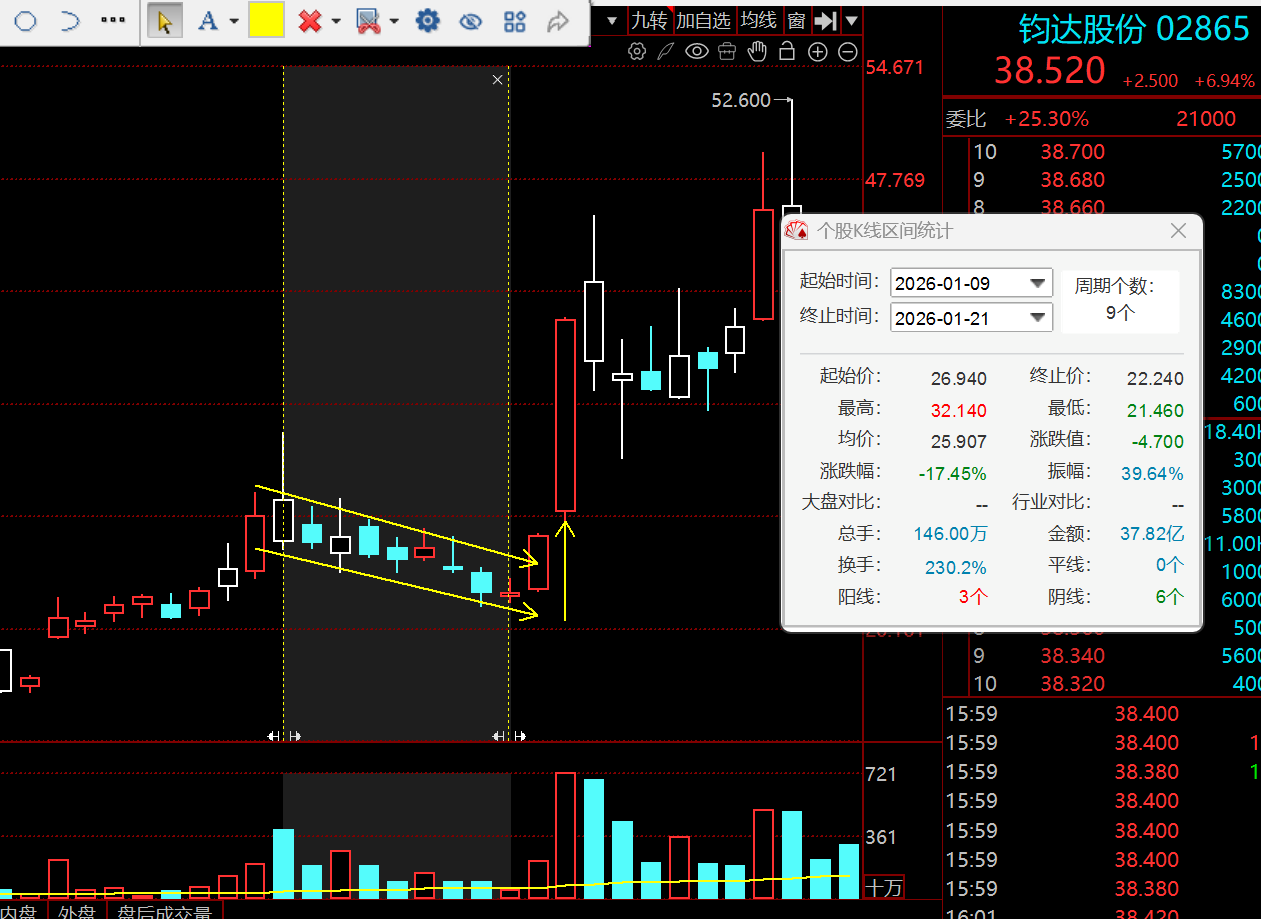Zoom in chart with plus circle
This screenshot has height=919, width=1261.
coord(818,51)
